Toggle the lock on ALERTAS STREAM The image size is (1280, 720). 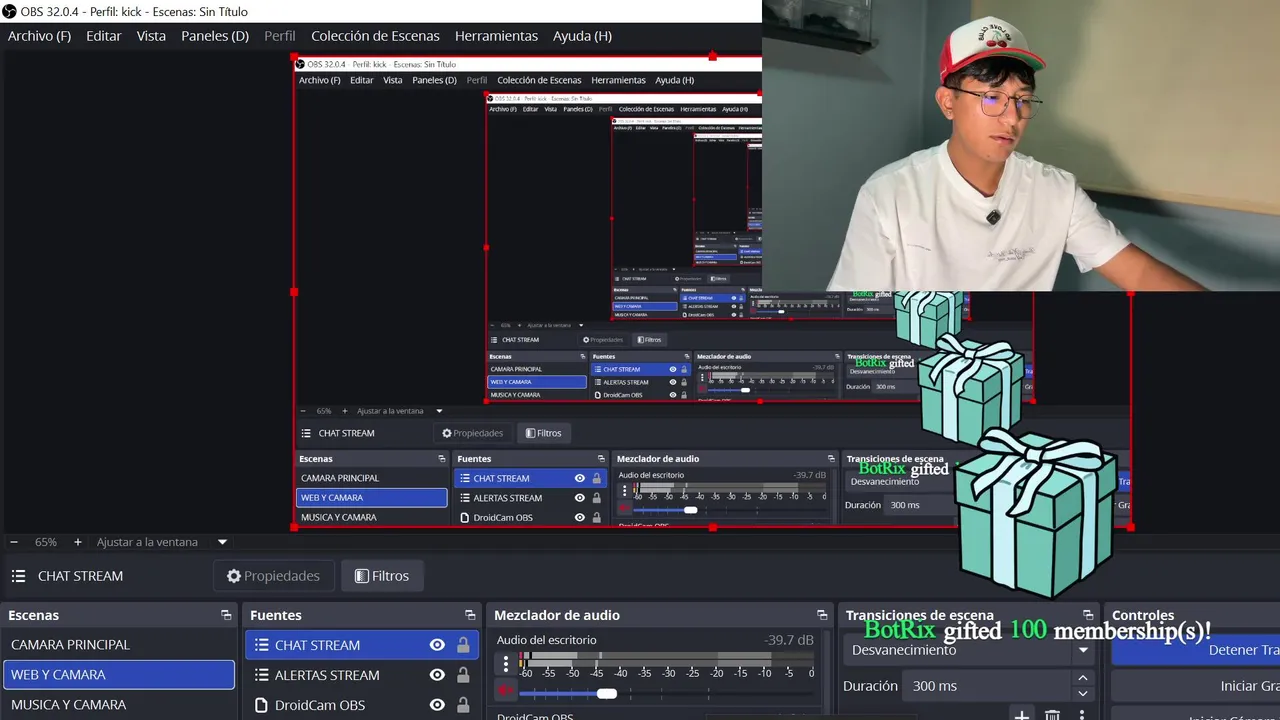coord(463,675)
